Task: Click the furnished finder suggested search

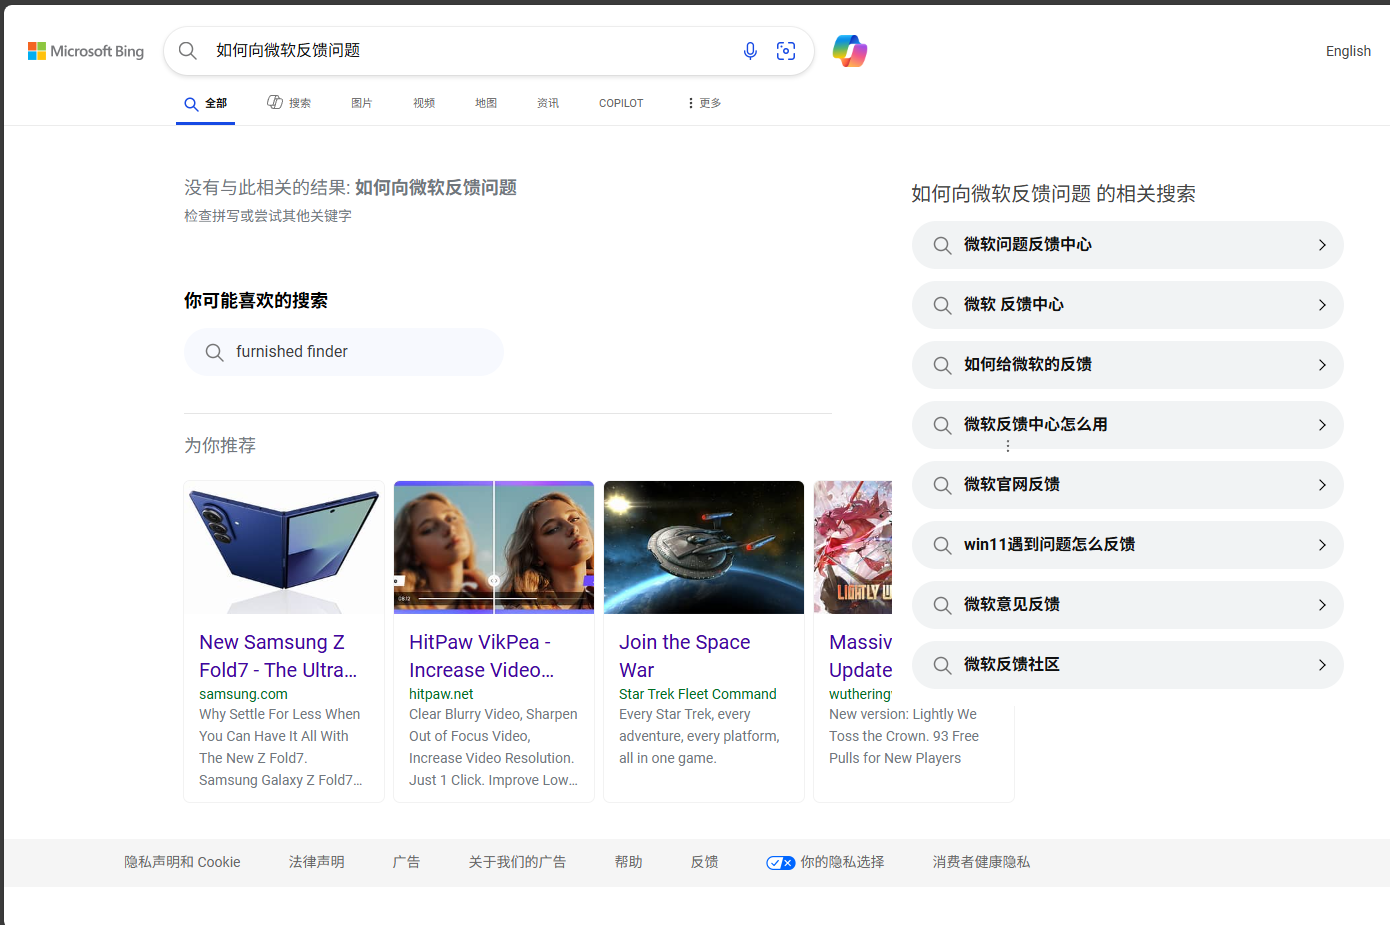Action: click(x=291, y=351)
